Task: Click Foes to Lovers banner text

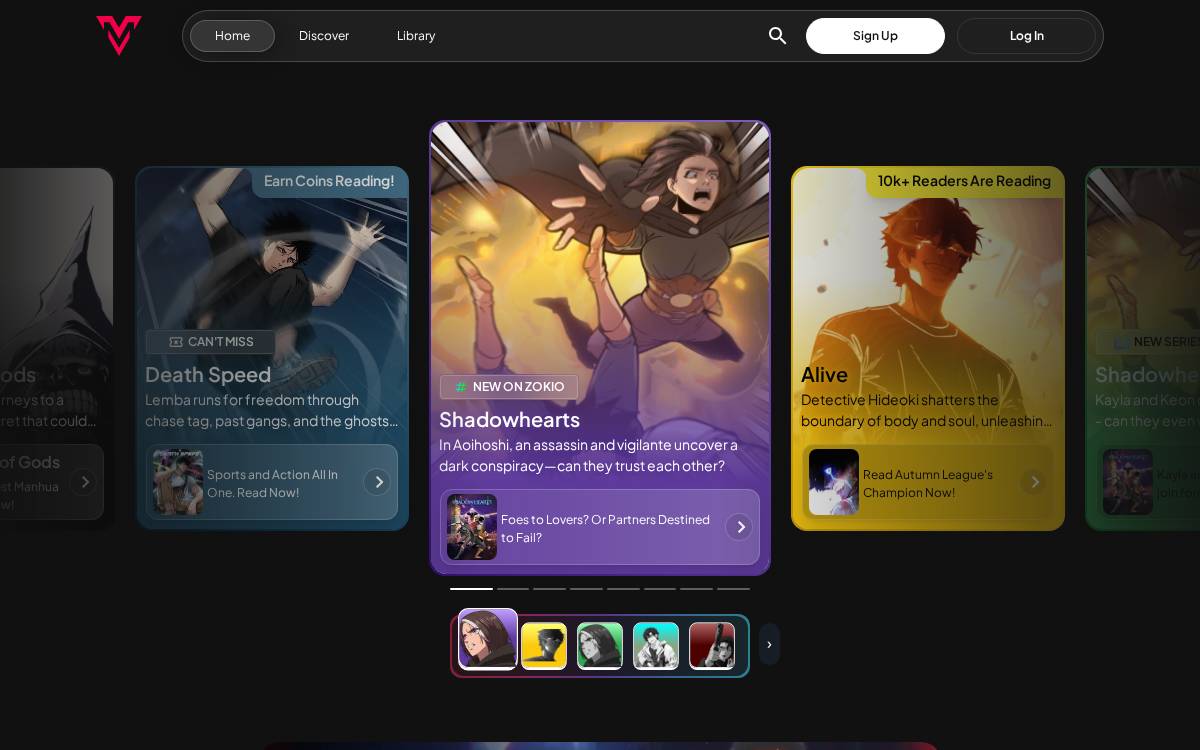Action: point(605,528)
